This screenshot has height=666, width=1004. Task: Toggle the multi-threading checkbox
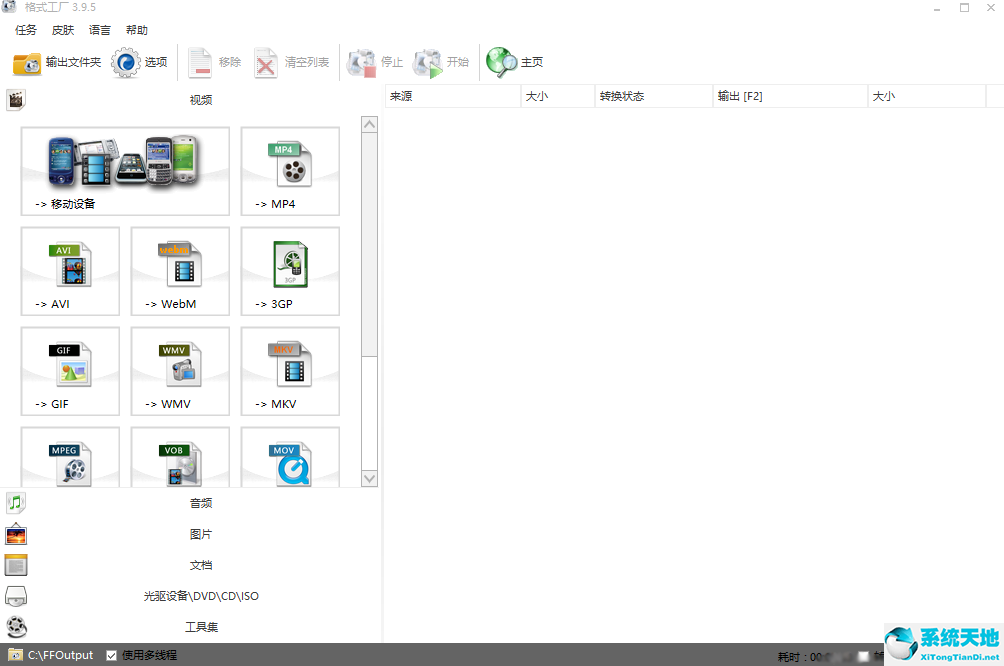[111, 655]
